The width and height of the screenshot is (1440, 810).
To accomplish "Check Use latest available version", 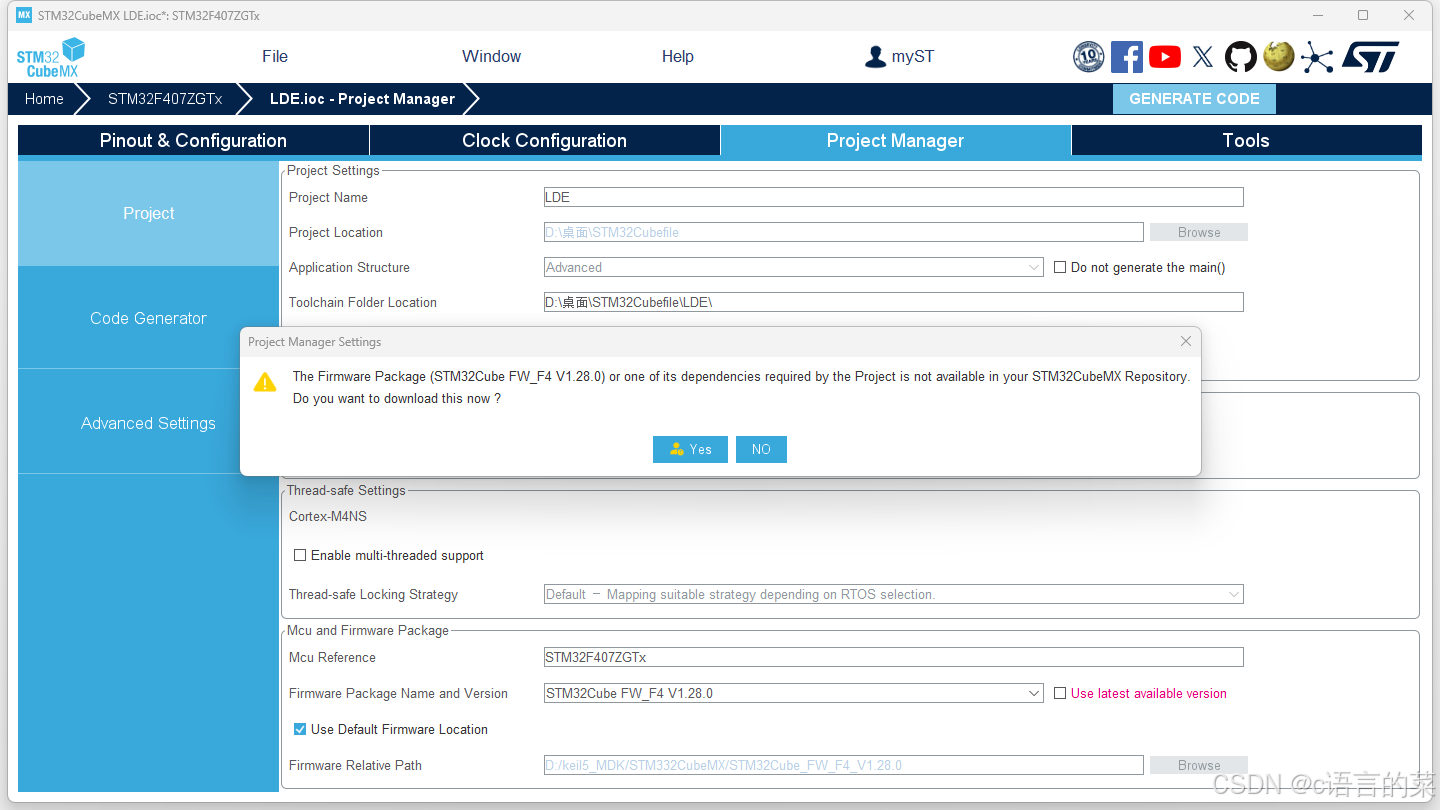I will 1060,693.
